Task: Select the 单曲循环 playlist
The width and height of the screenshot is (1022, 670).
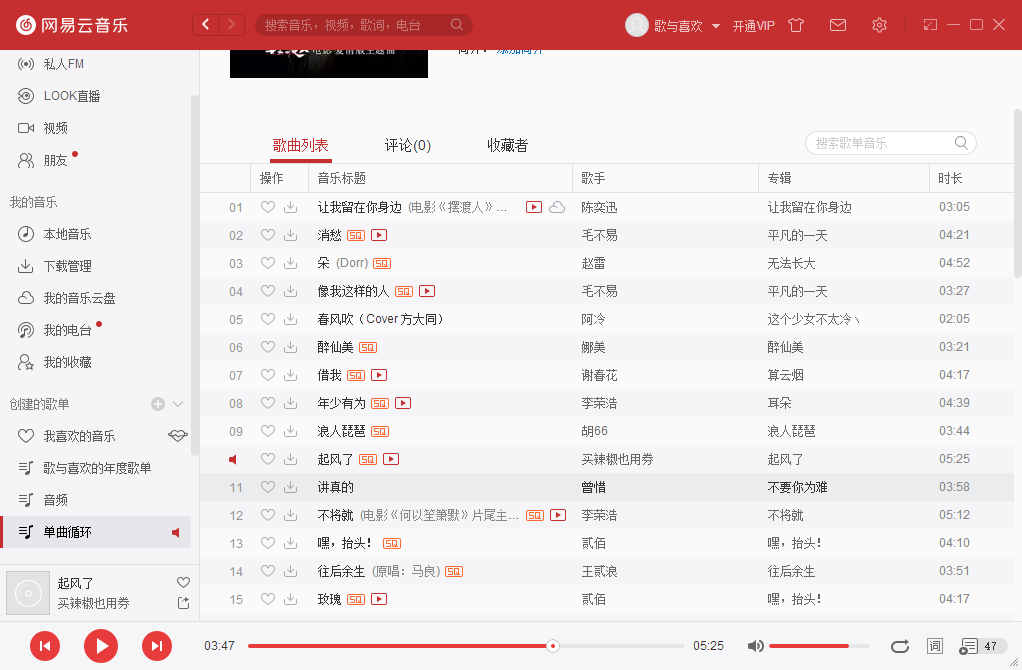Action: coord(95,532)
